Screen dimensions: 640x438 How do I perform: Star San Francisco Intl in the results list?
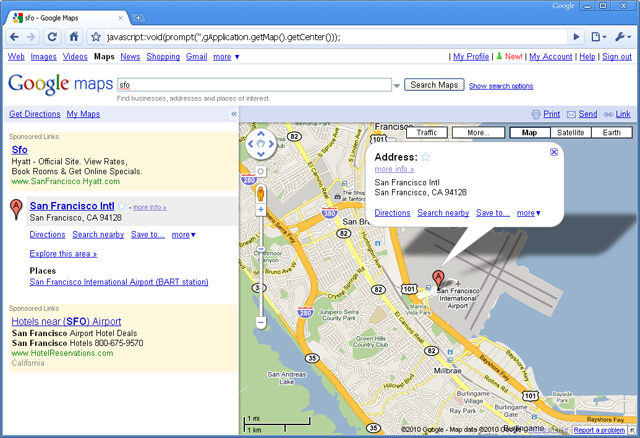(122, 206)
